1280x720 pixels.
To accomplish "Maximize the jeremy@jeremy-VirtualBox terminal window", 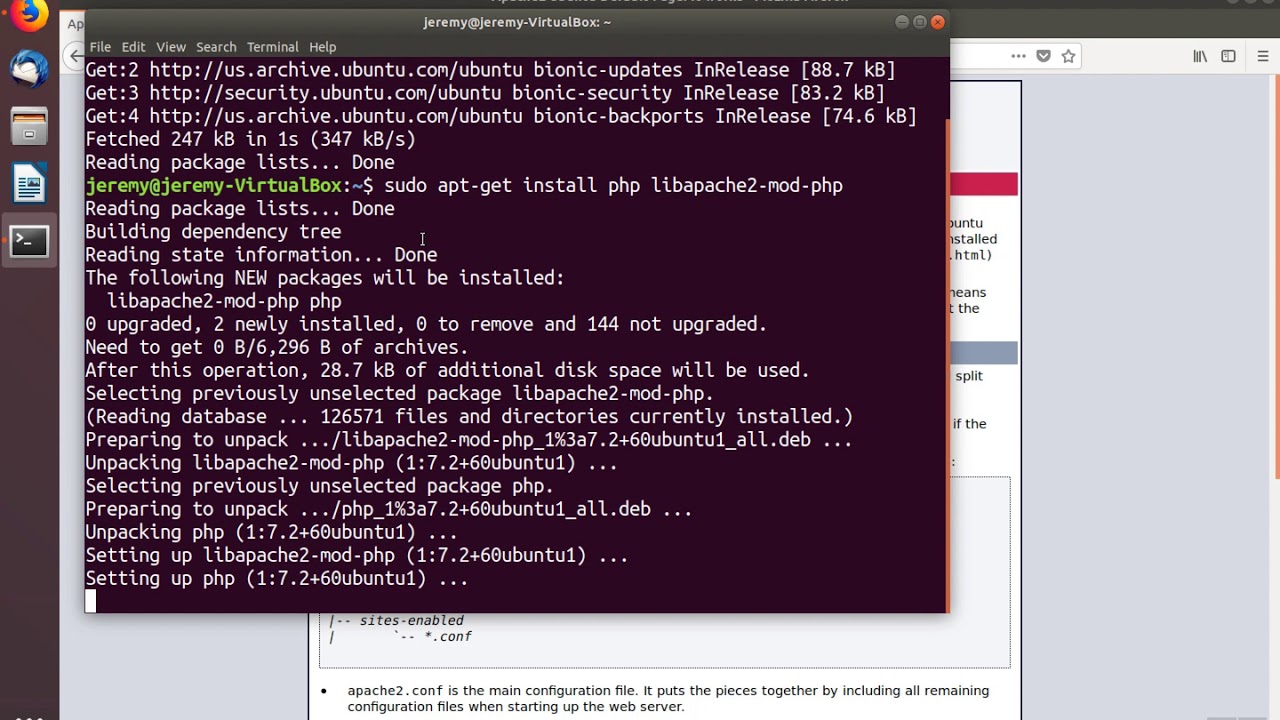I will [x=919, y=22].
